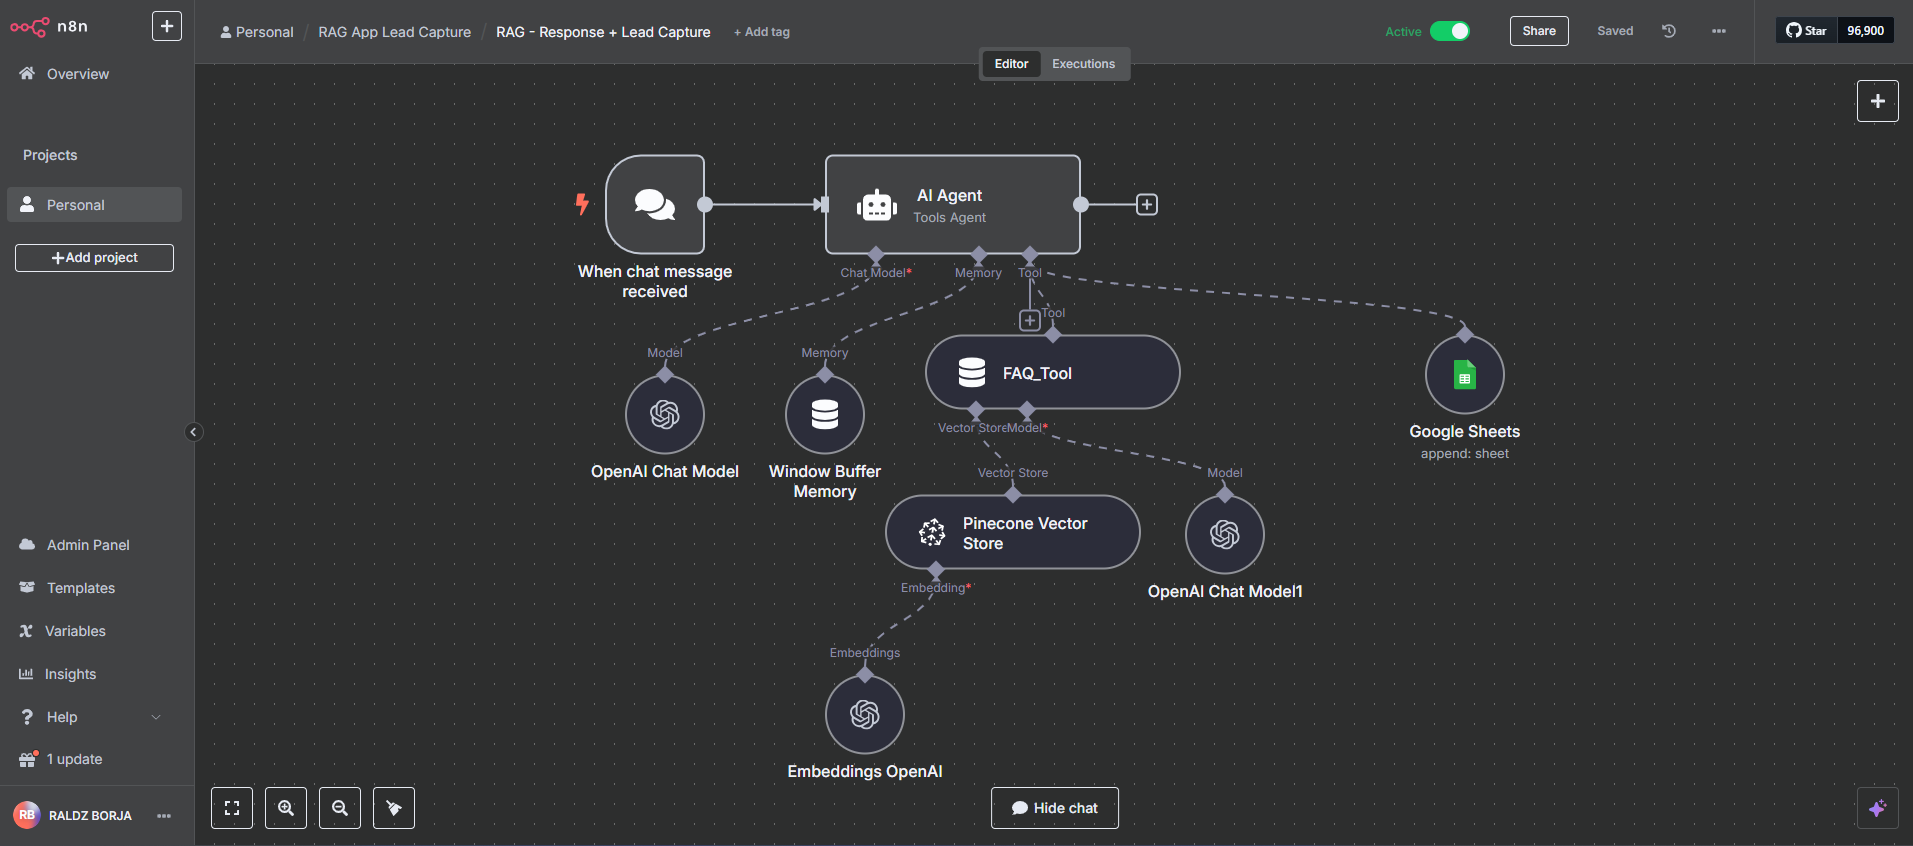Click the Memory connector on AI Agent
This screenshot has width=1913, height=846.
coord(979,254)
